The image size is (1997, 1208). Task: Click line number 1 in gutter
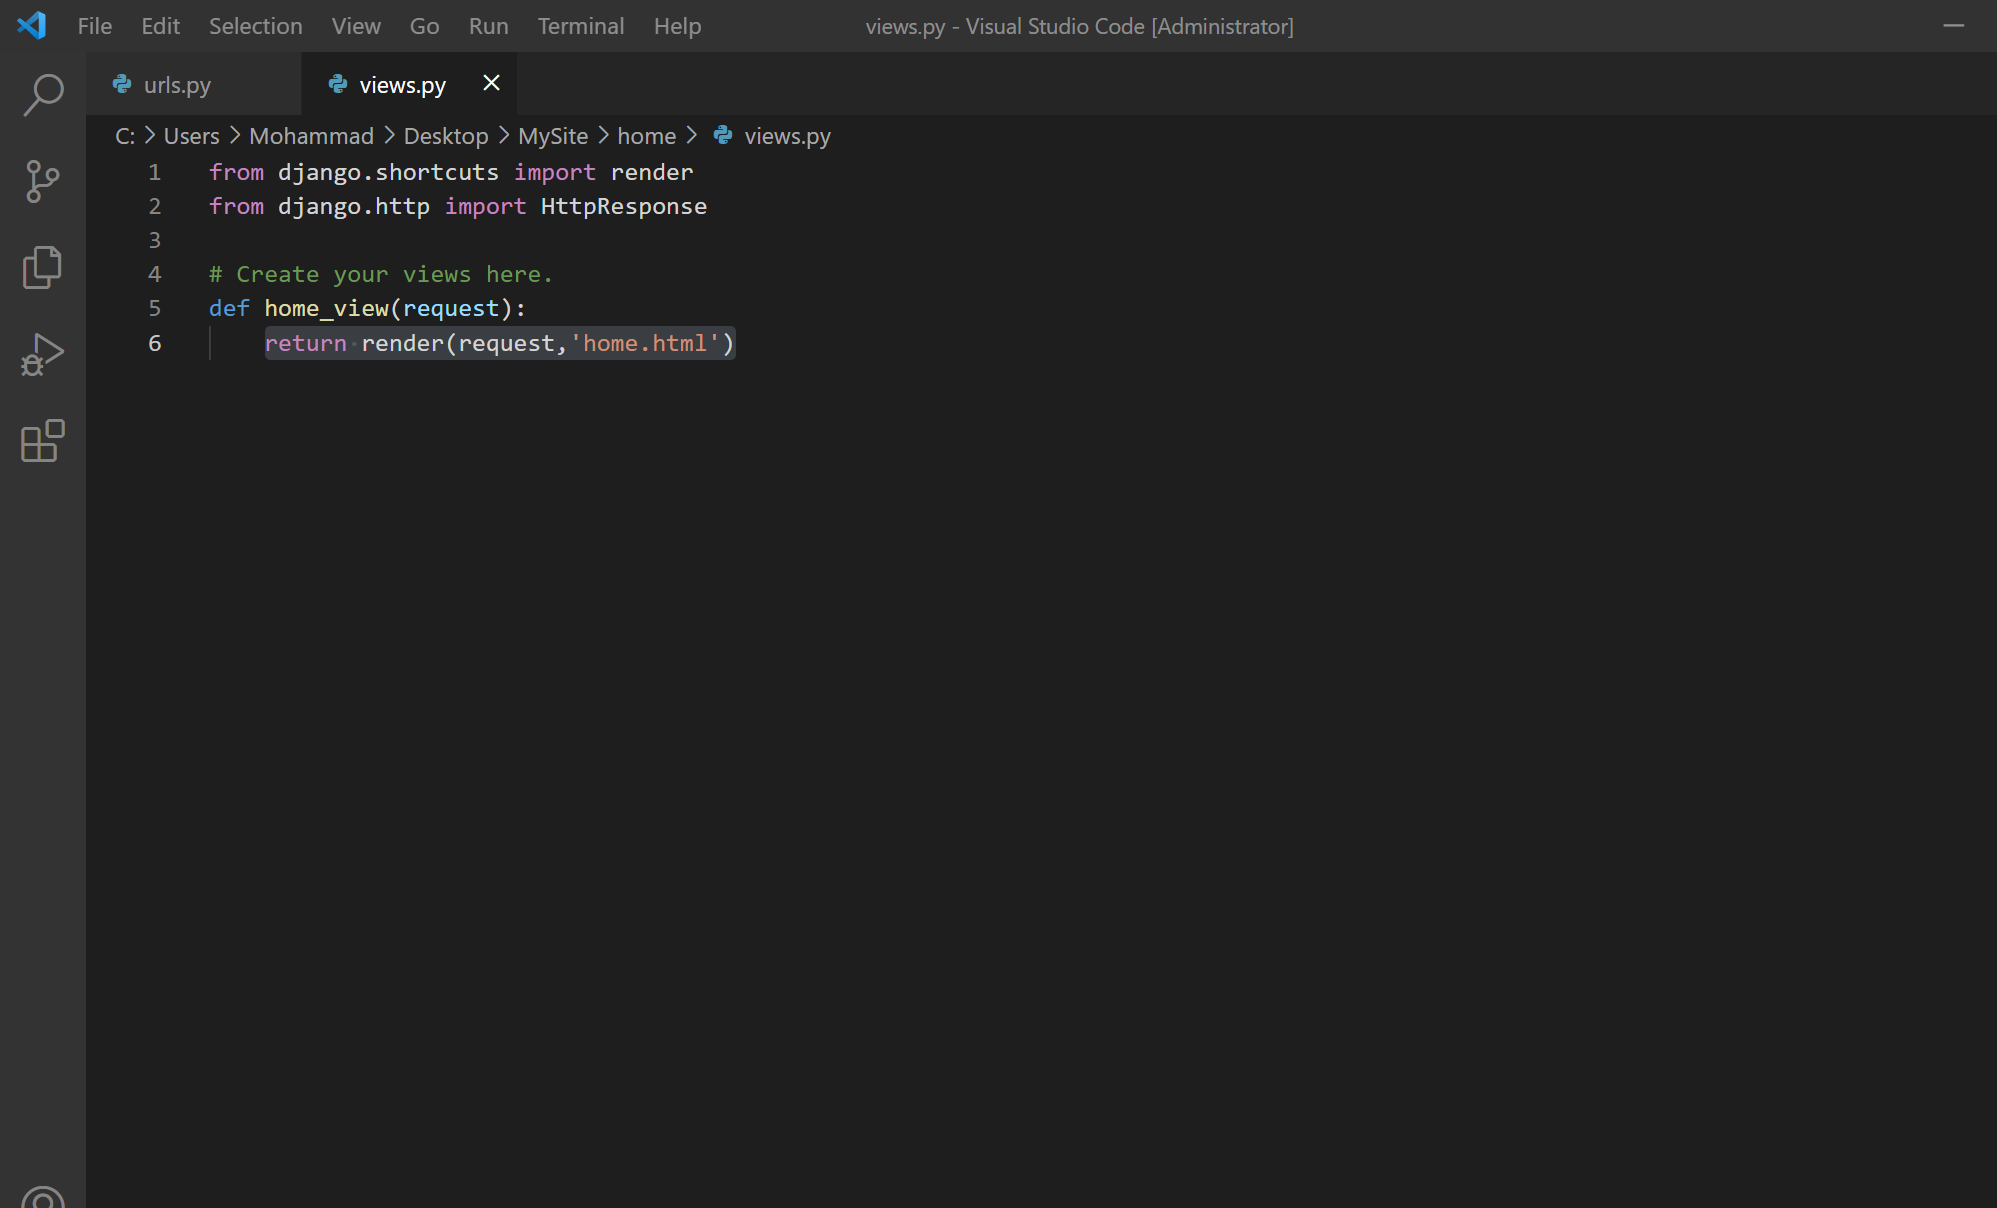point(155,172)
